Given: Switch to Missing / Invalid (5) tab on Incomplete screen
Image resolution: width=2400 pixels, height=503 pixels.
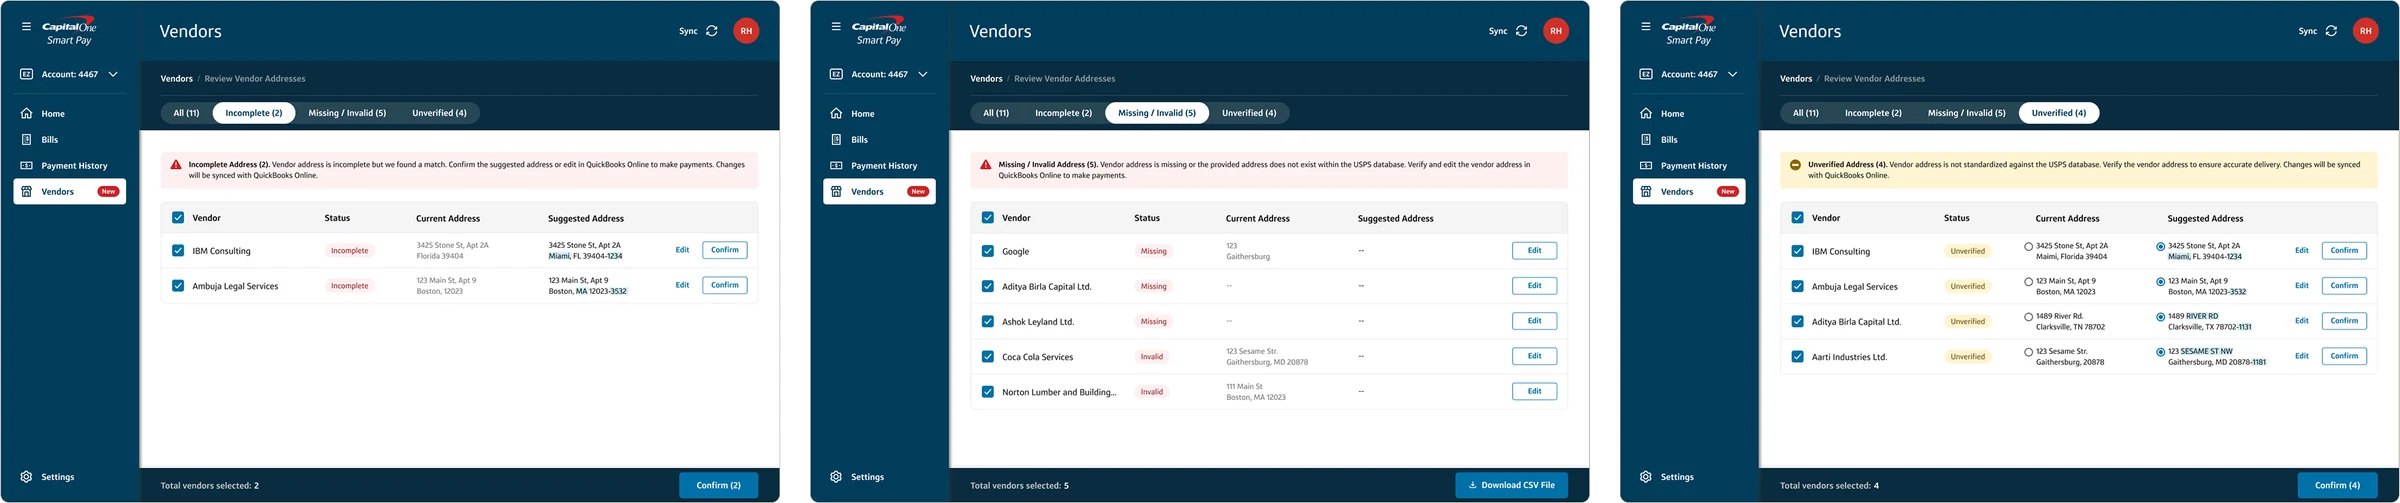Looking at the screenshot, I should pyautogui.click(x=347, y=113).
